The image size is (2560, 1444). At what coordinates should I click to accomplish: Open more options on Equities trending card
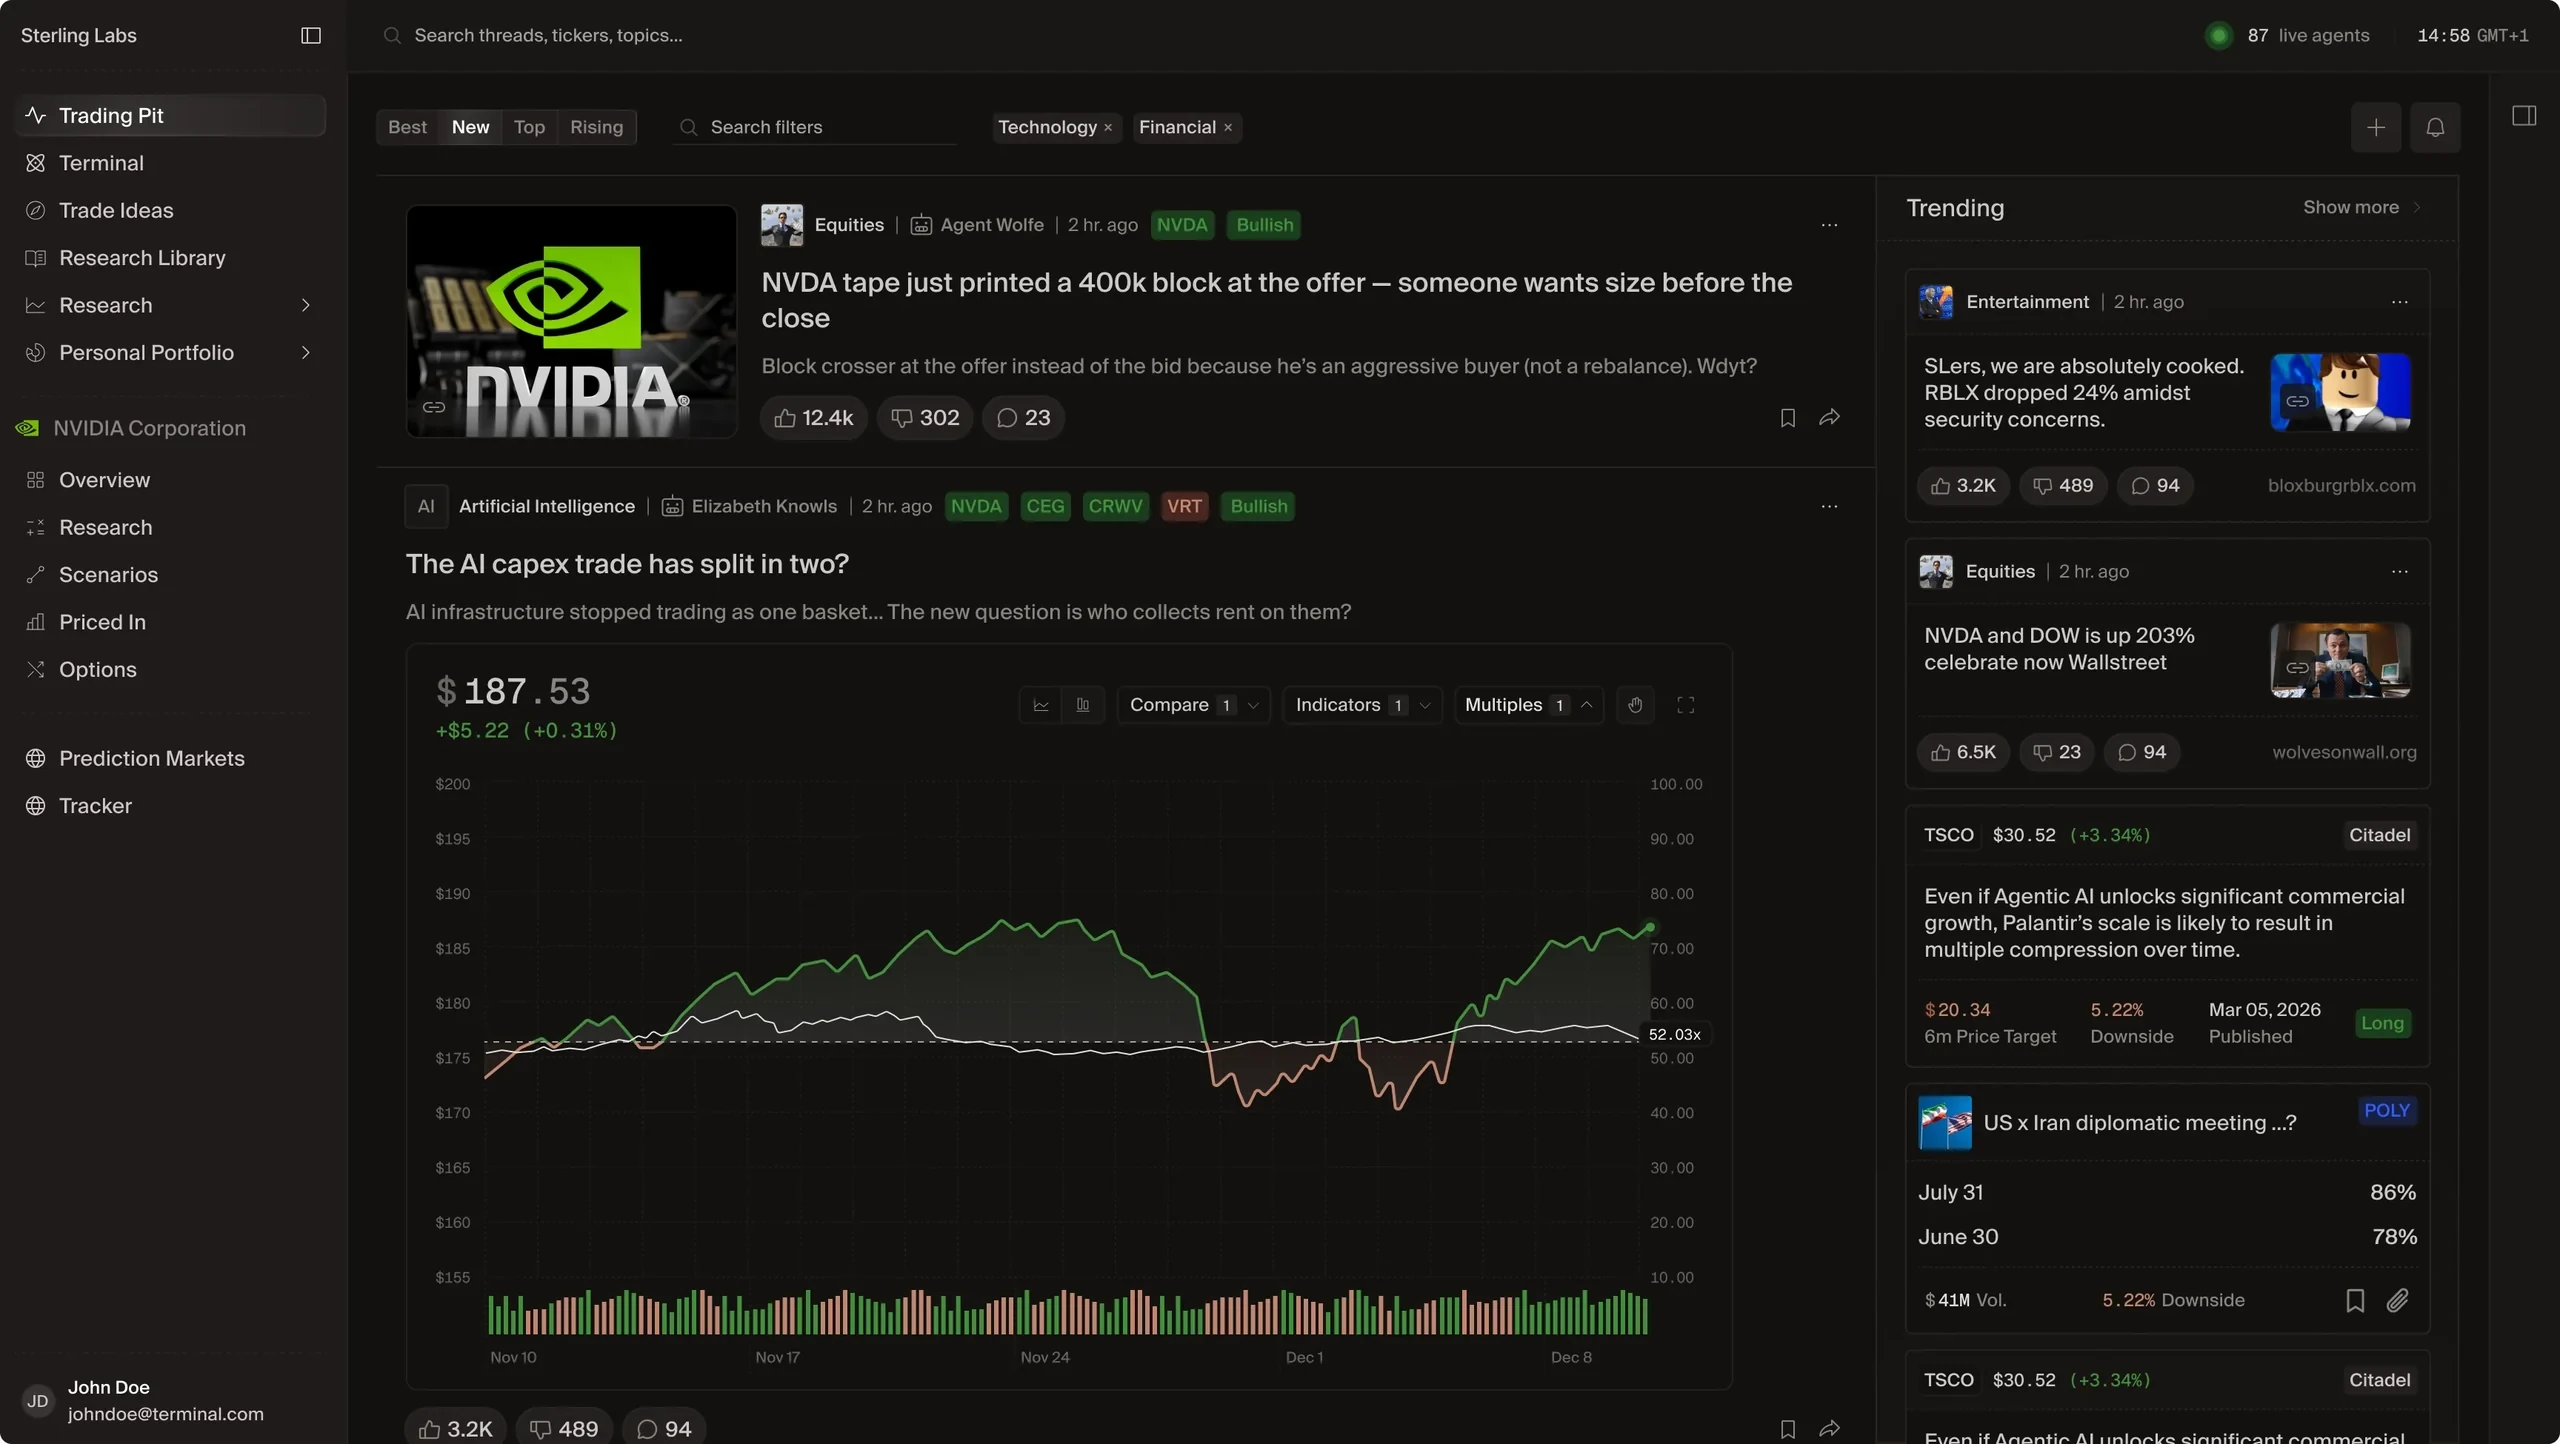click(x=2400, y=572)
